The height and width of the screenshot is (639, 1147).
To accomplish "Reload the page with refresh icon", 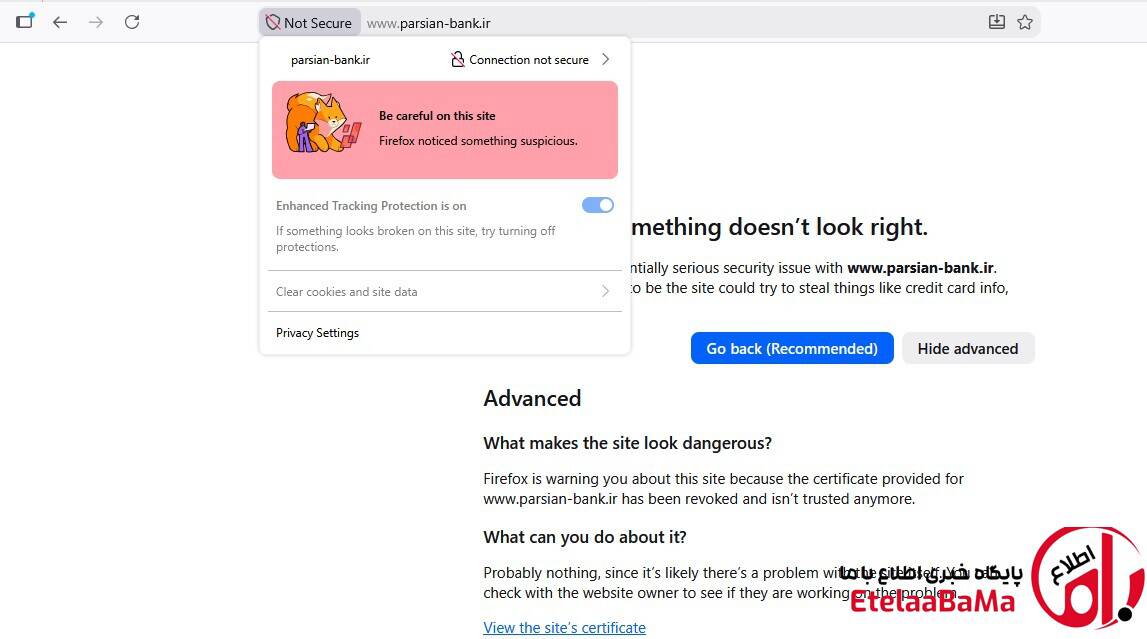I will click(132, 22).
